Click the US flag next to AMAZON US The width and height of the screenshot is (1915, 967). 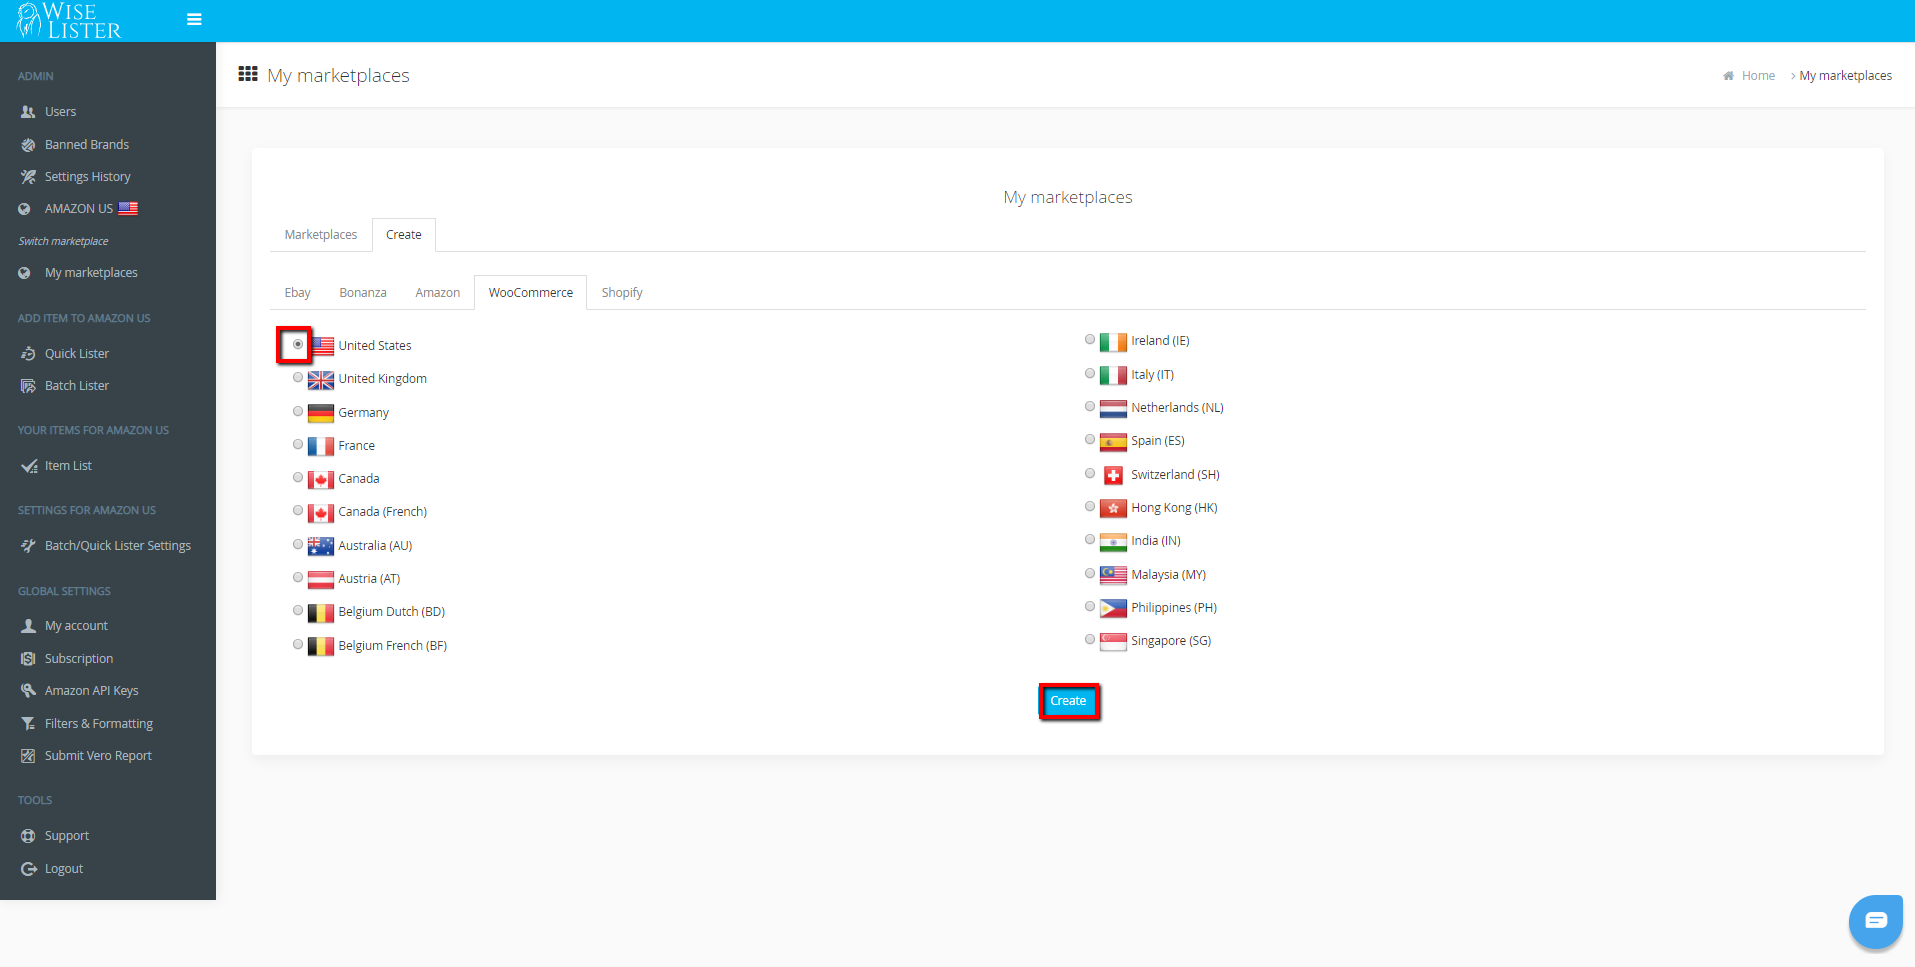128,208
